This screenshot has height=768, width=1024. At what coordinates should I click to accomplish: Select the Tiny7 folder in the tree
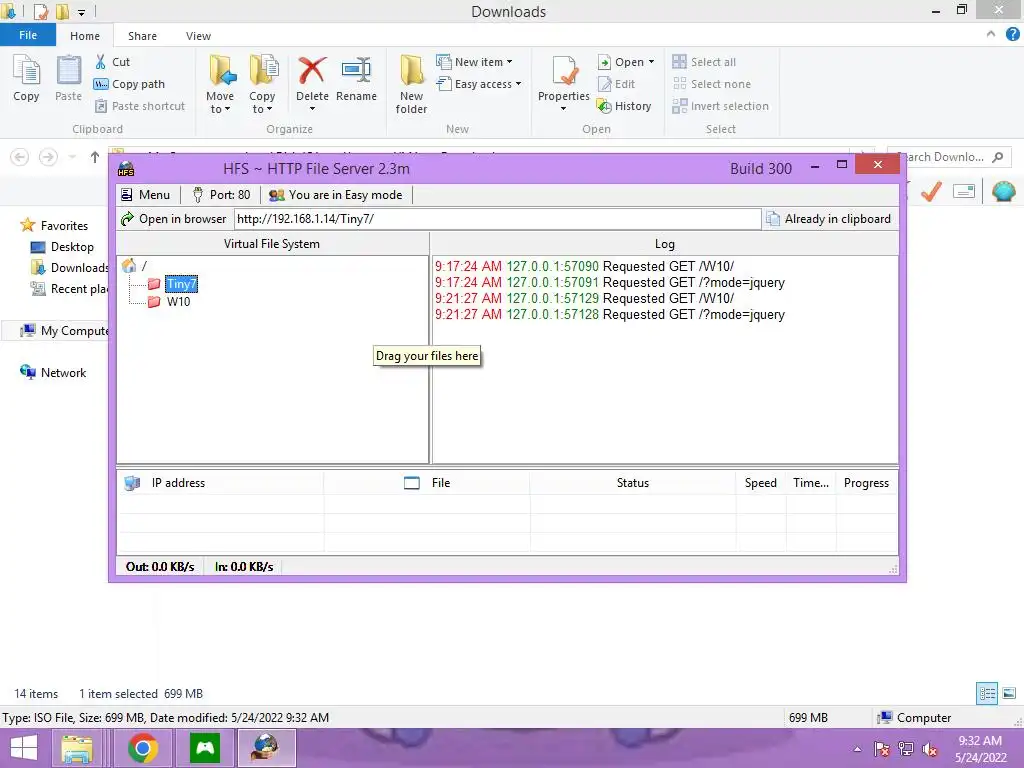click(181, 284)
